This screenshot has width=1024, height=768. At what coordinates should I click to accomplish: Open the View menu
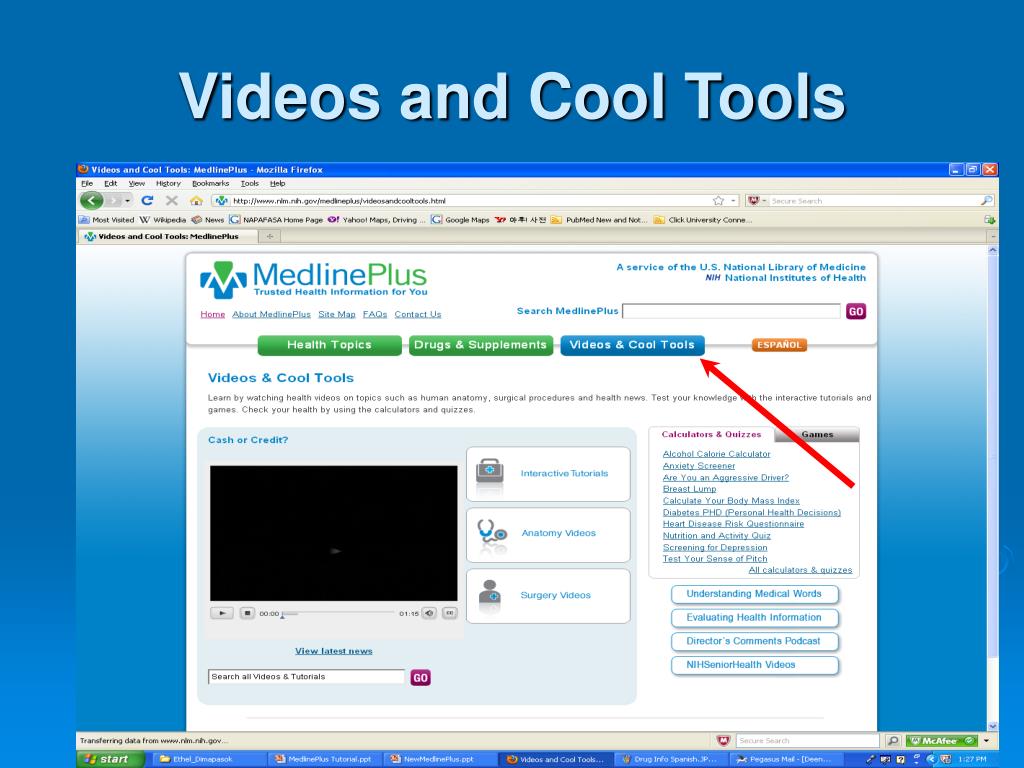point(136,184)
